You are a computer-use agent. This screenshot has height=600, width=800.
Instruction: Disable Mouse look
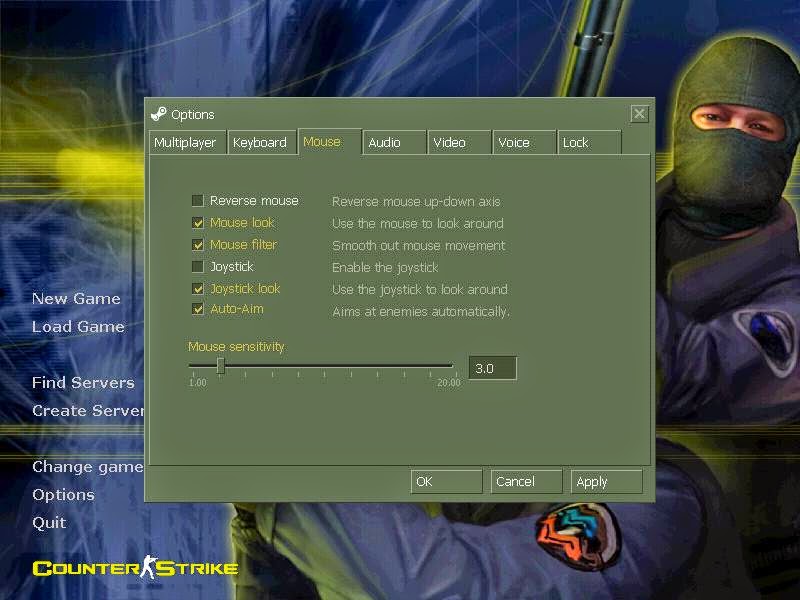(197, 223)
